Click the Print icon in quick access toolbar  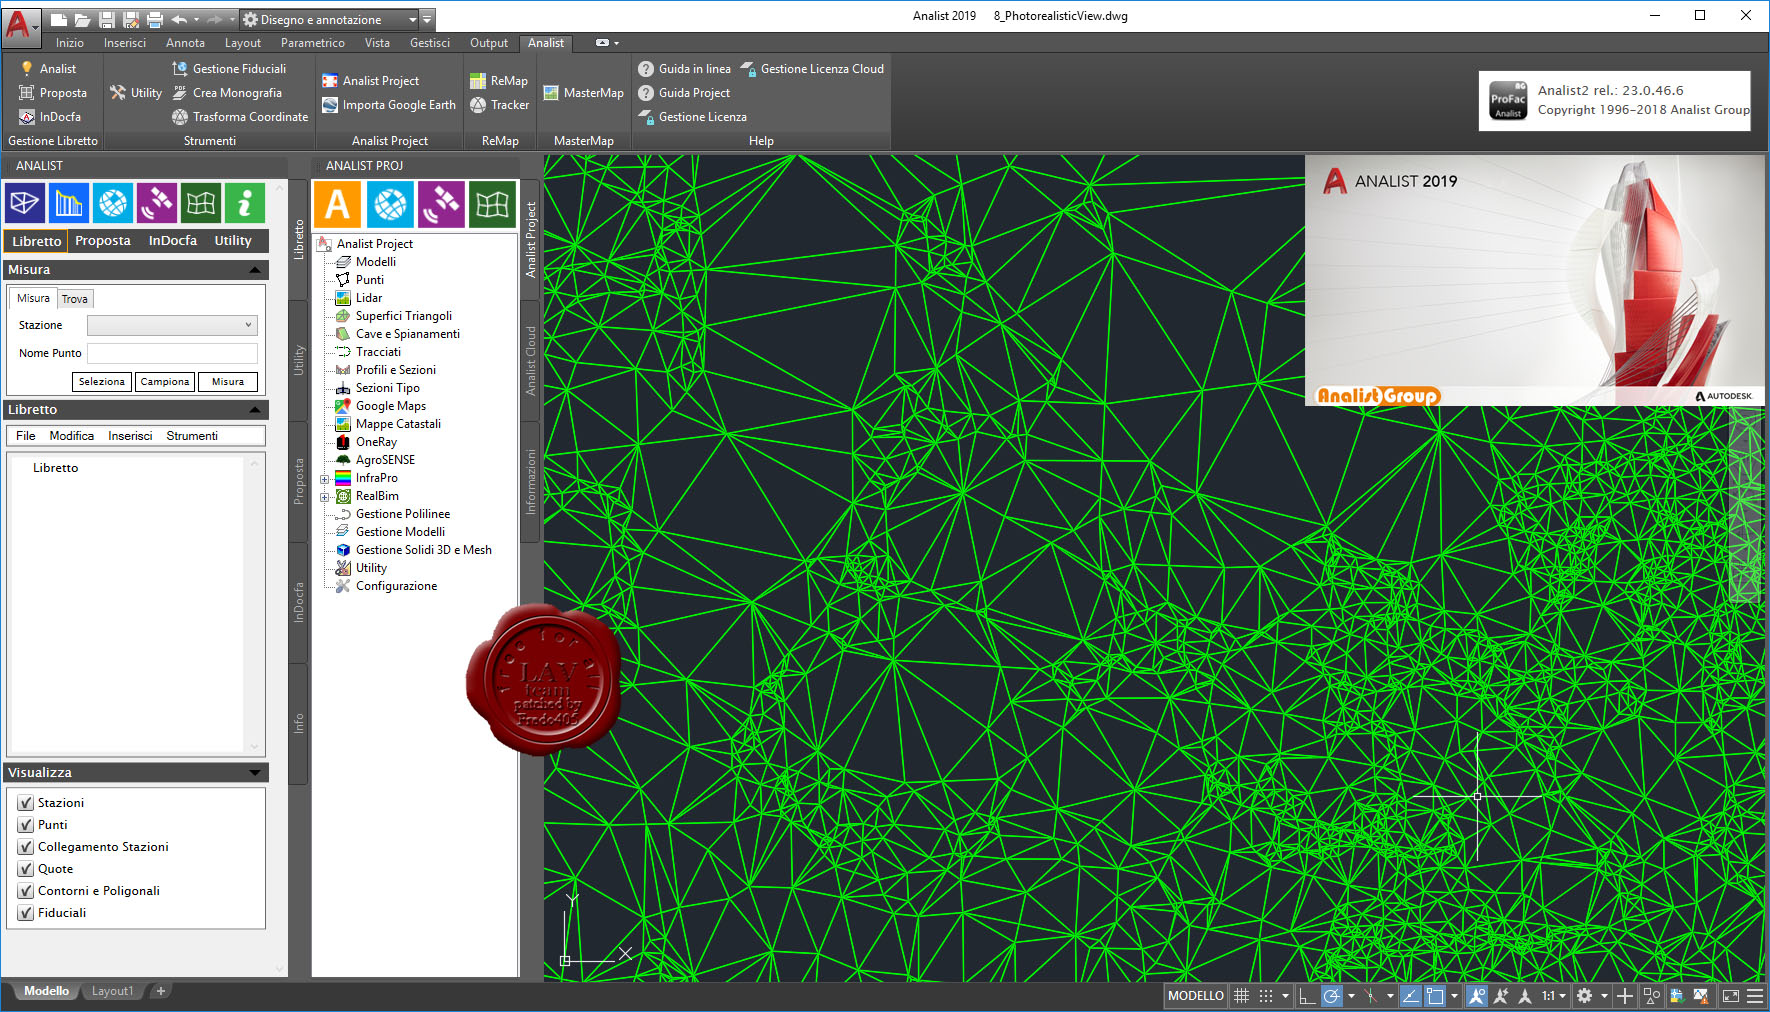coord(154,19)
